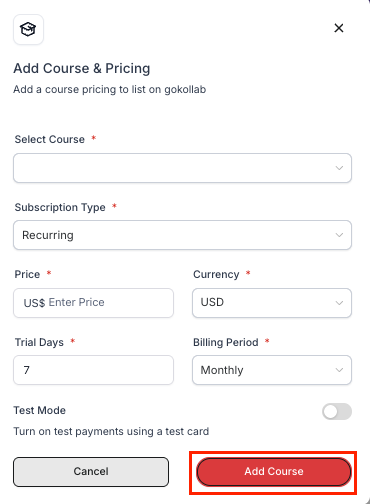
Task: Cancel adding the course
Action: [91, 472]
